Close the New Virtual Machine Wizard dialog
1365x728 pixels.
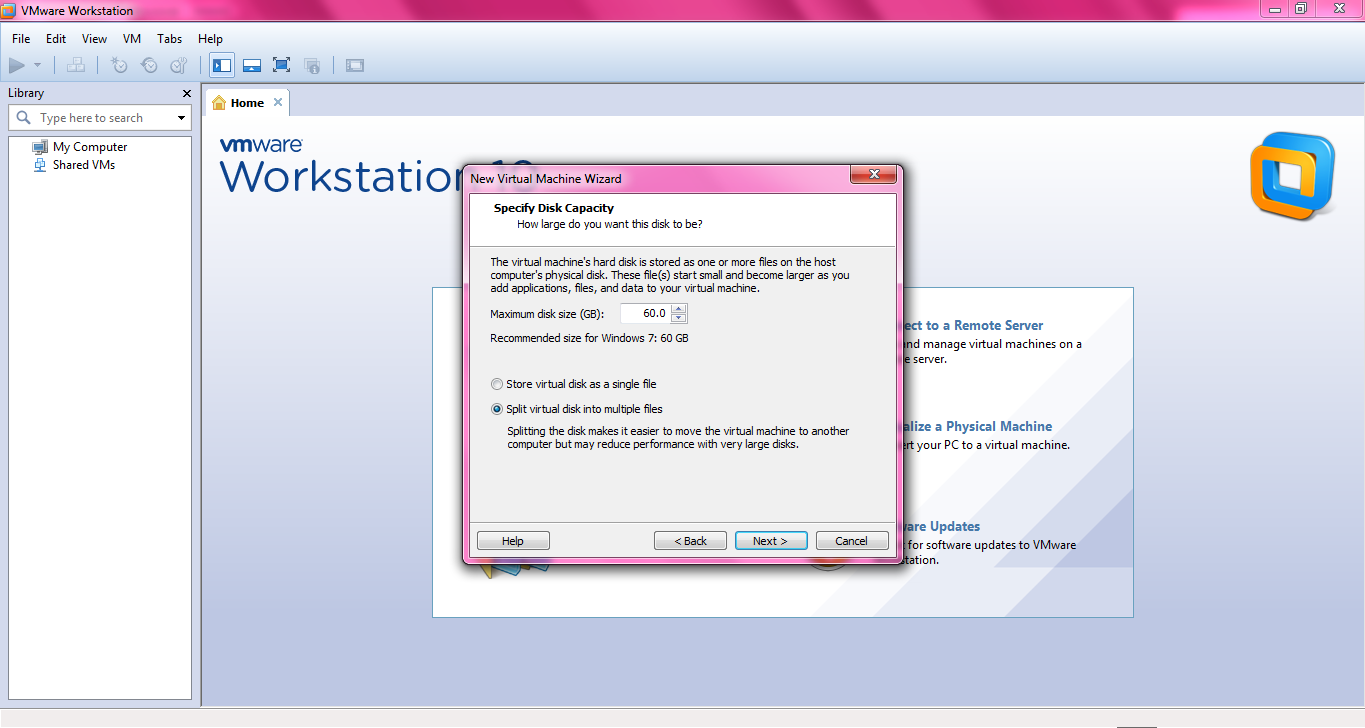pos(872,175)
